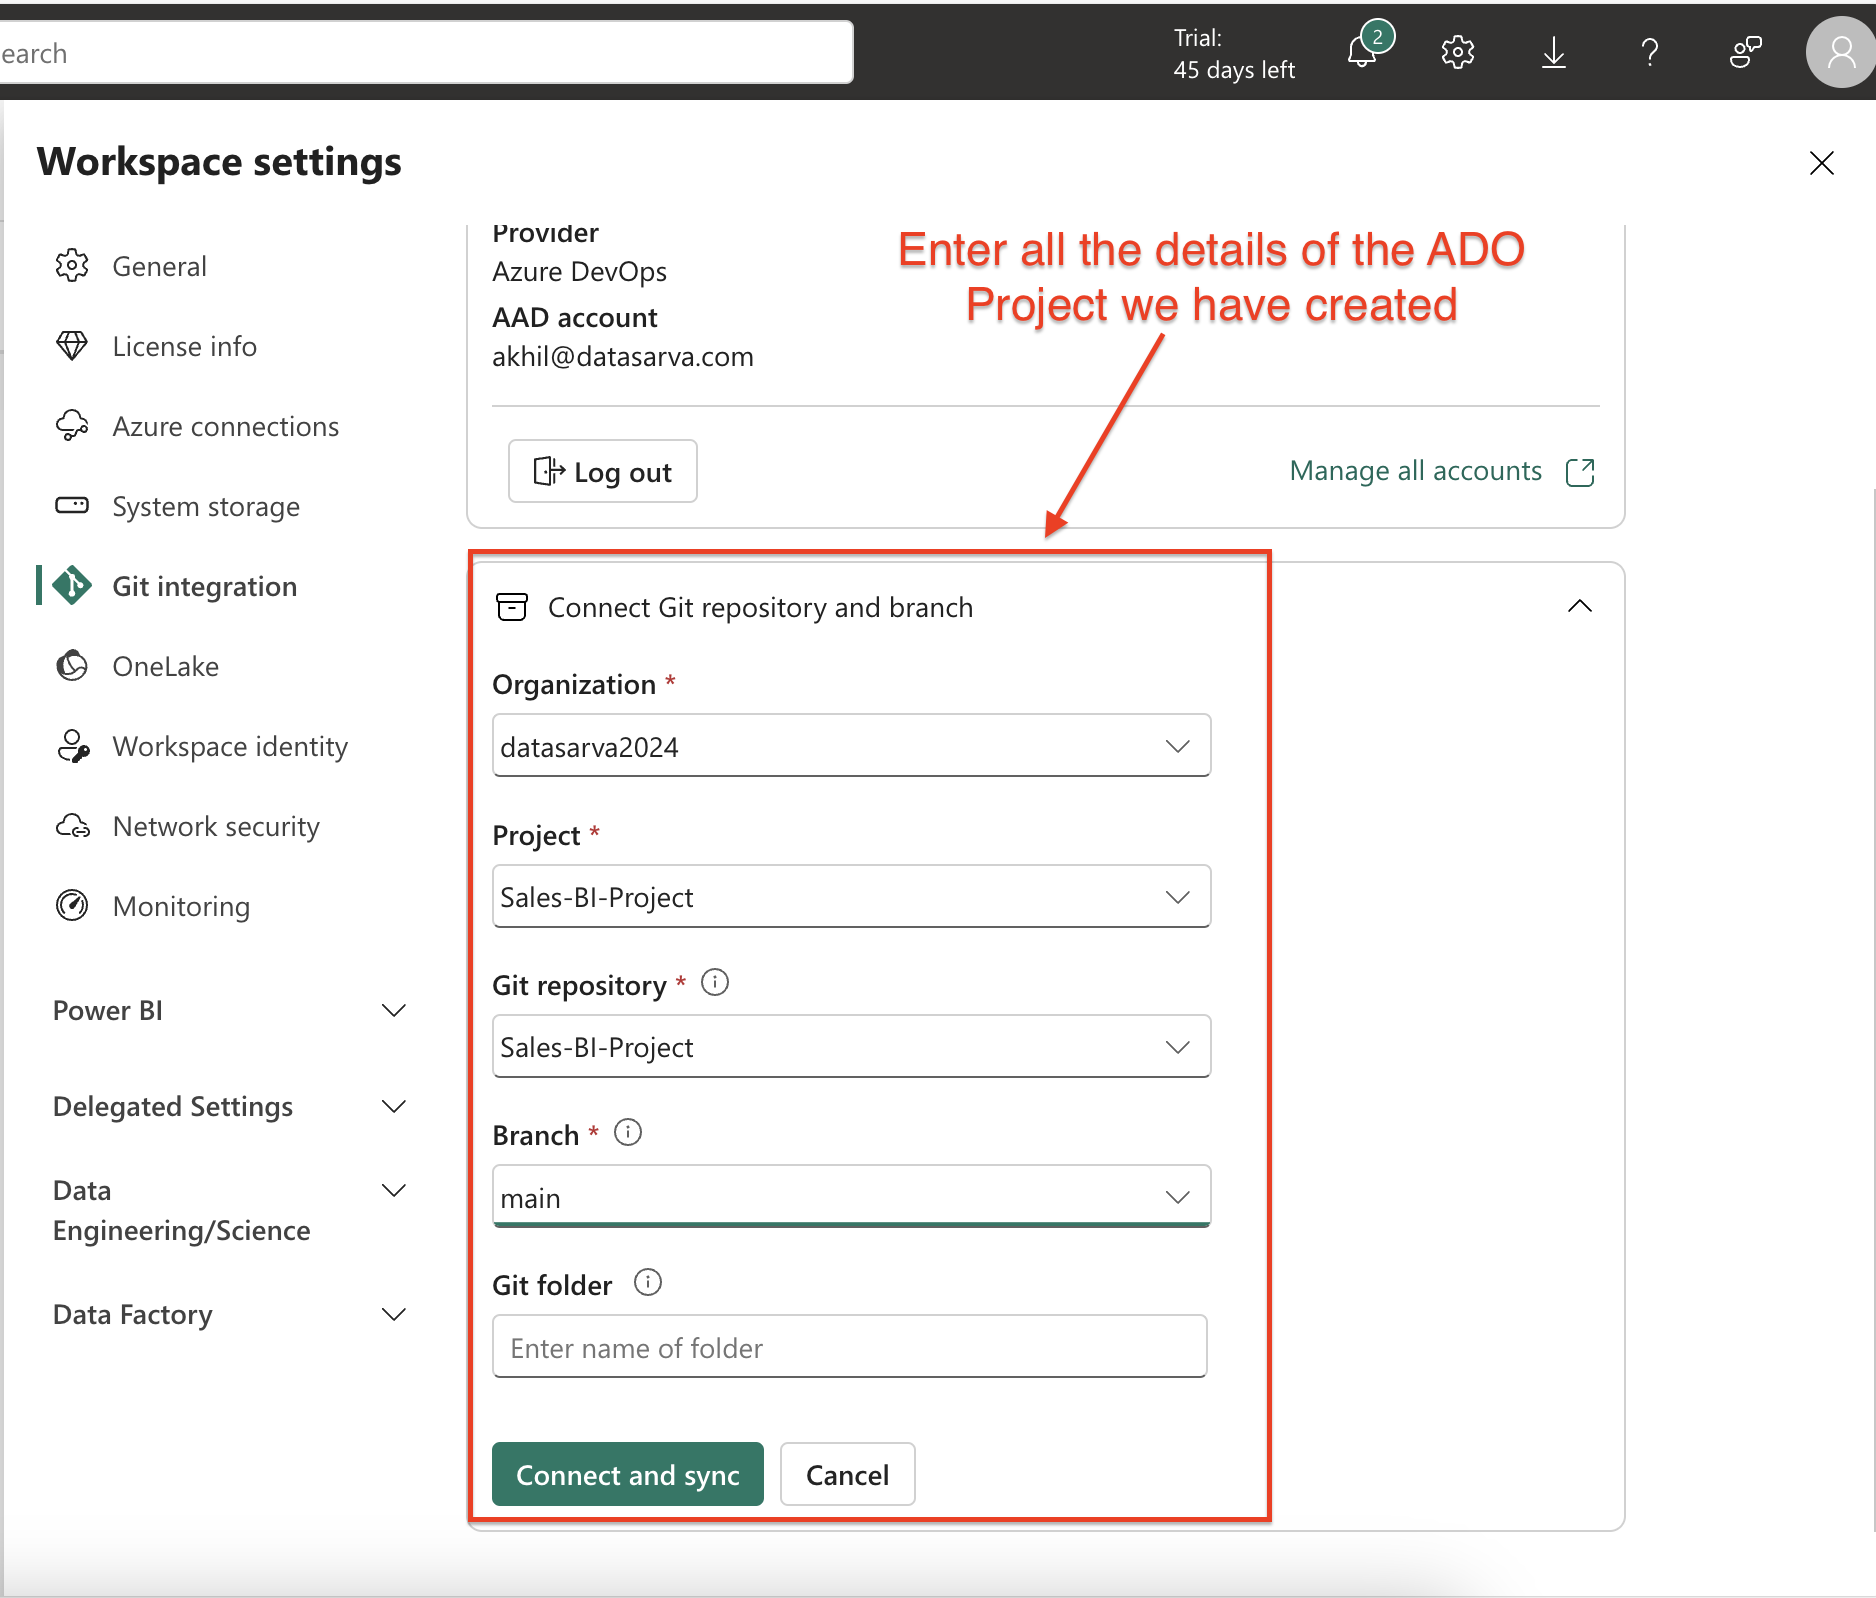Open the user profile avatar
This screenshot has height=1598, width=1876.
tap(1840, 52)
